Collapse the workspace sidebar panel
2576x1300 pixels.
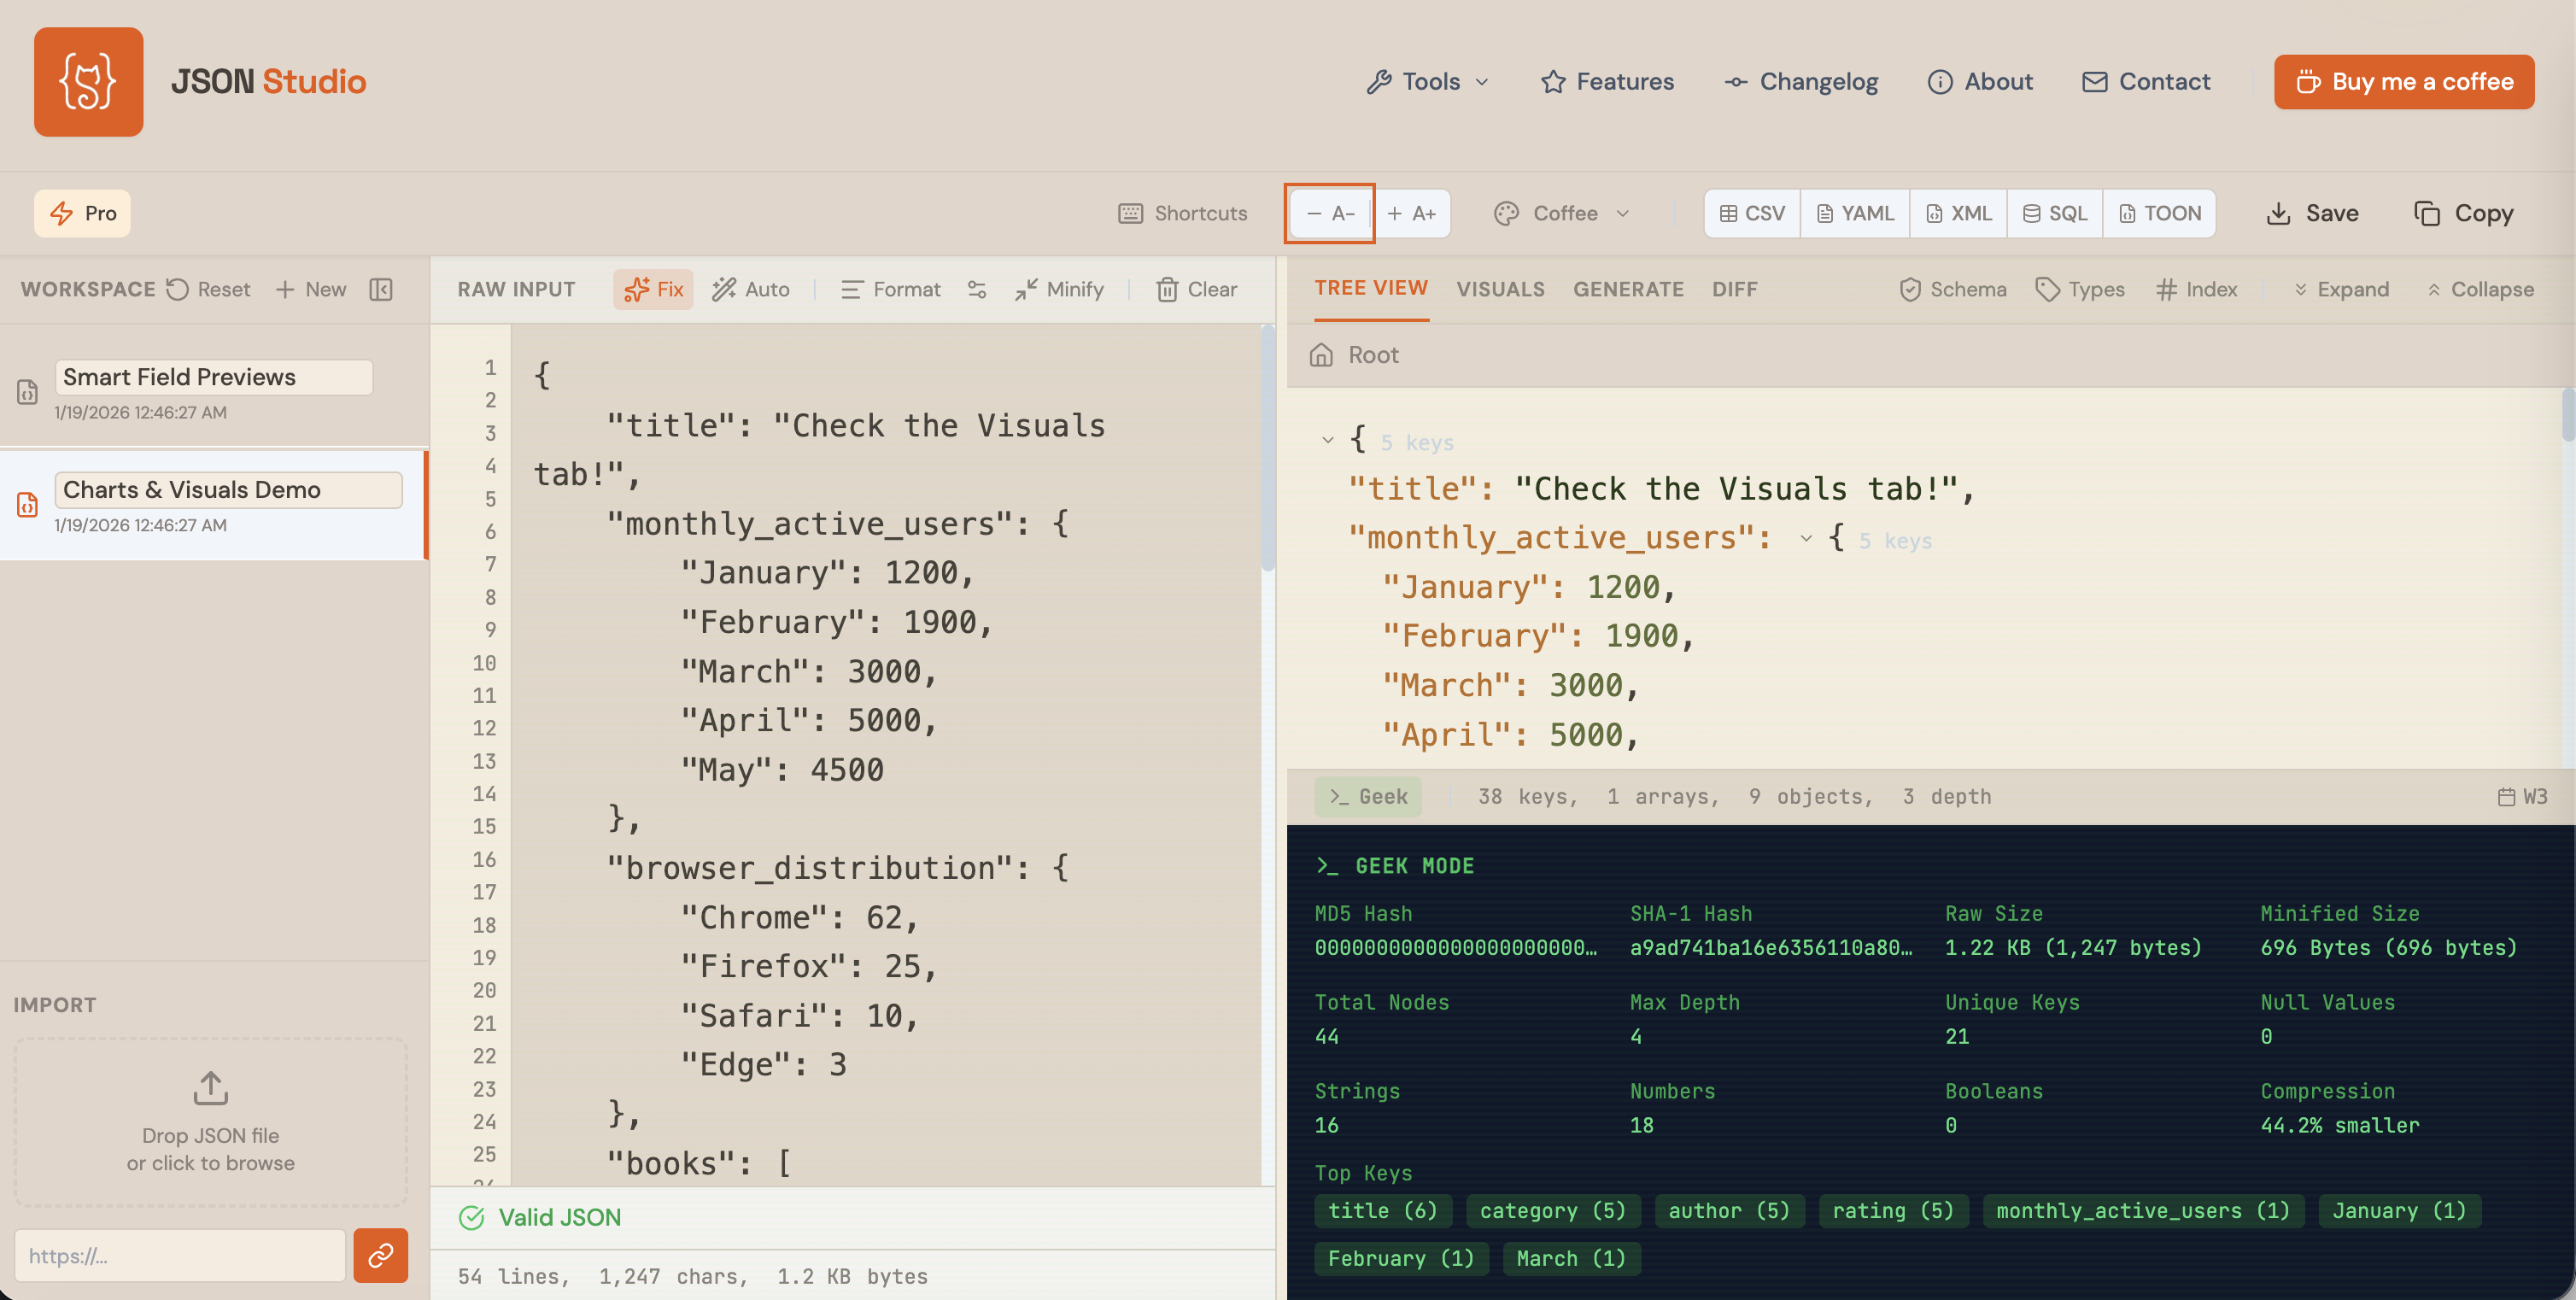(381, 289)
